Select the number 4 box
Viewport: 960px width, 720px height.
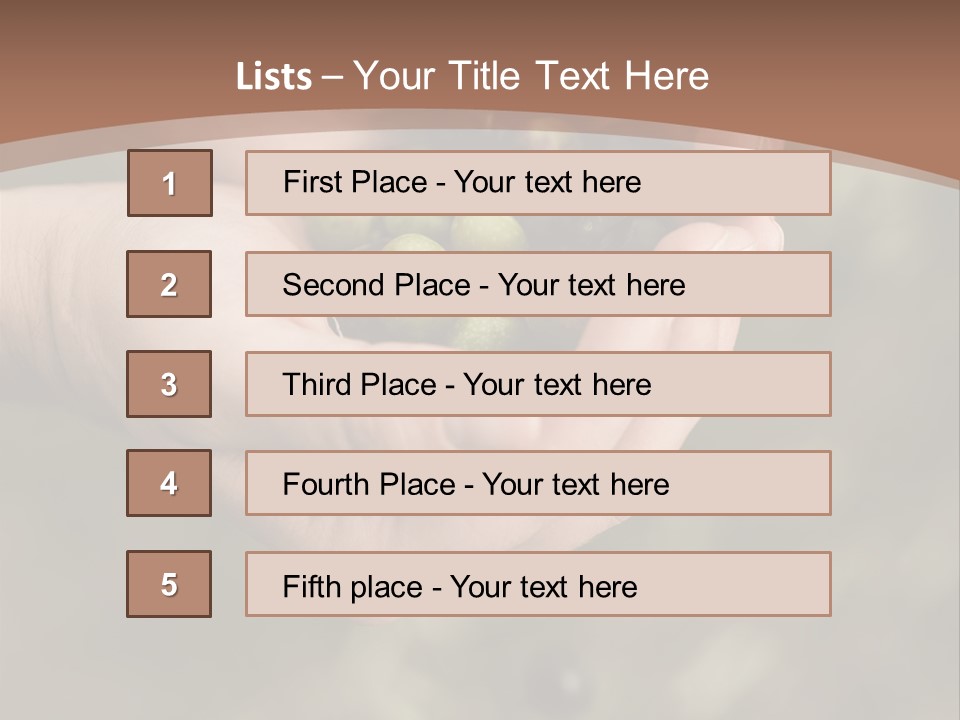[169, 483]
